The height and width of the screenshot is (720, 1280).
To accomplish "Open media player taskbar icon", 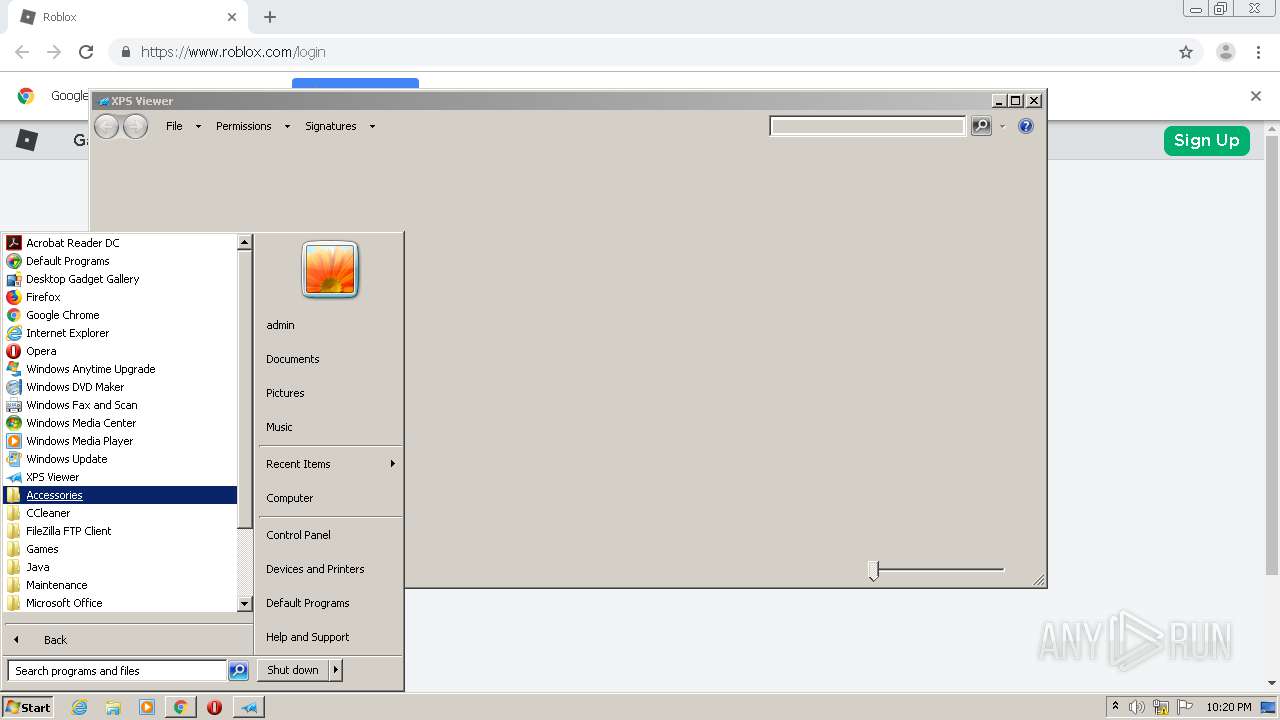I will [x=147, y=707].
